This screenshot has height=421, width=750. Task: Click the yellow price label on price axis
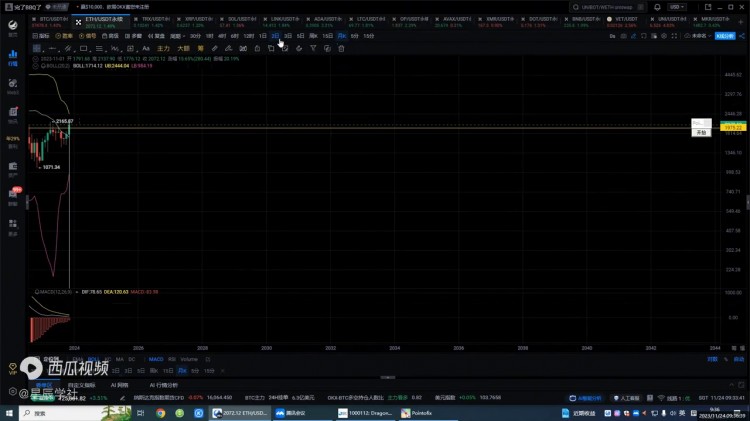click(733, 127)
